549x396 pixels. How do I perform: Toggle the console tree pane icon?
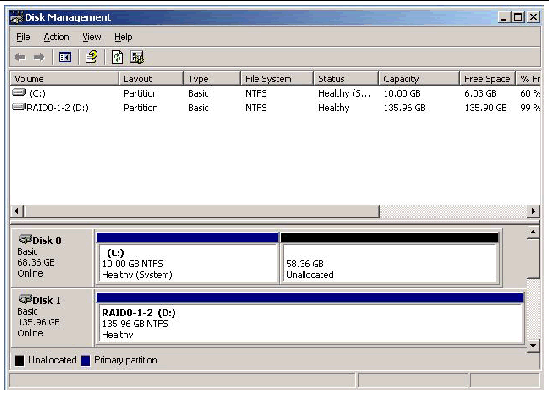[x=65, y=57]
